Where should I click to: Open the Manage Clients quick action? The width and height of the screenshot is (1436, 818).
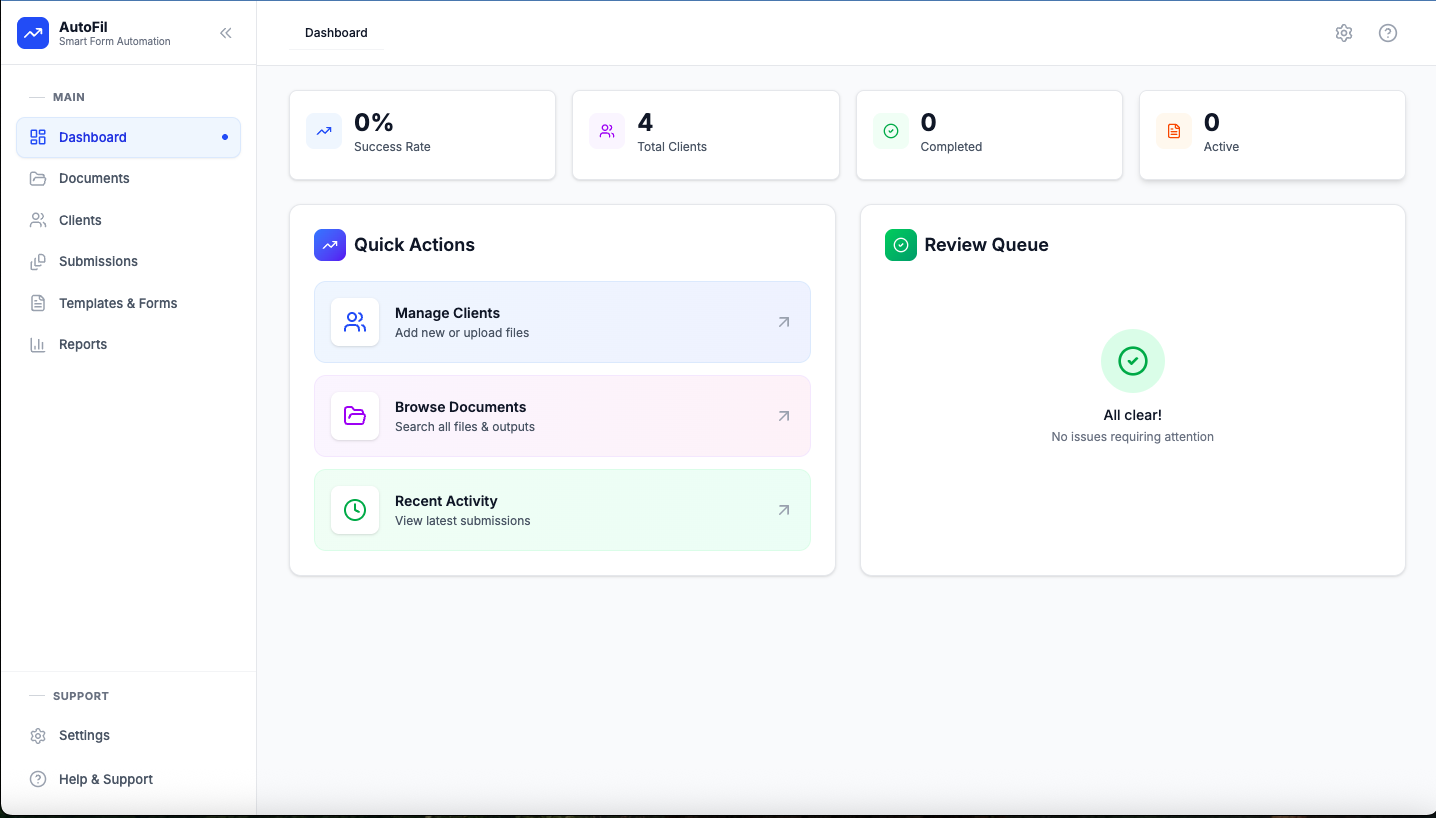(x=562, y=322)
